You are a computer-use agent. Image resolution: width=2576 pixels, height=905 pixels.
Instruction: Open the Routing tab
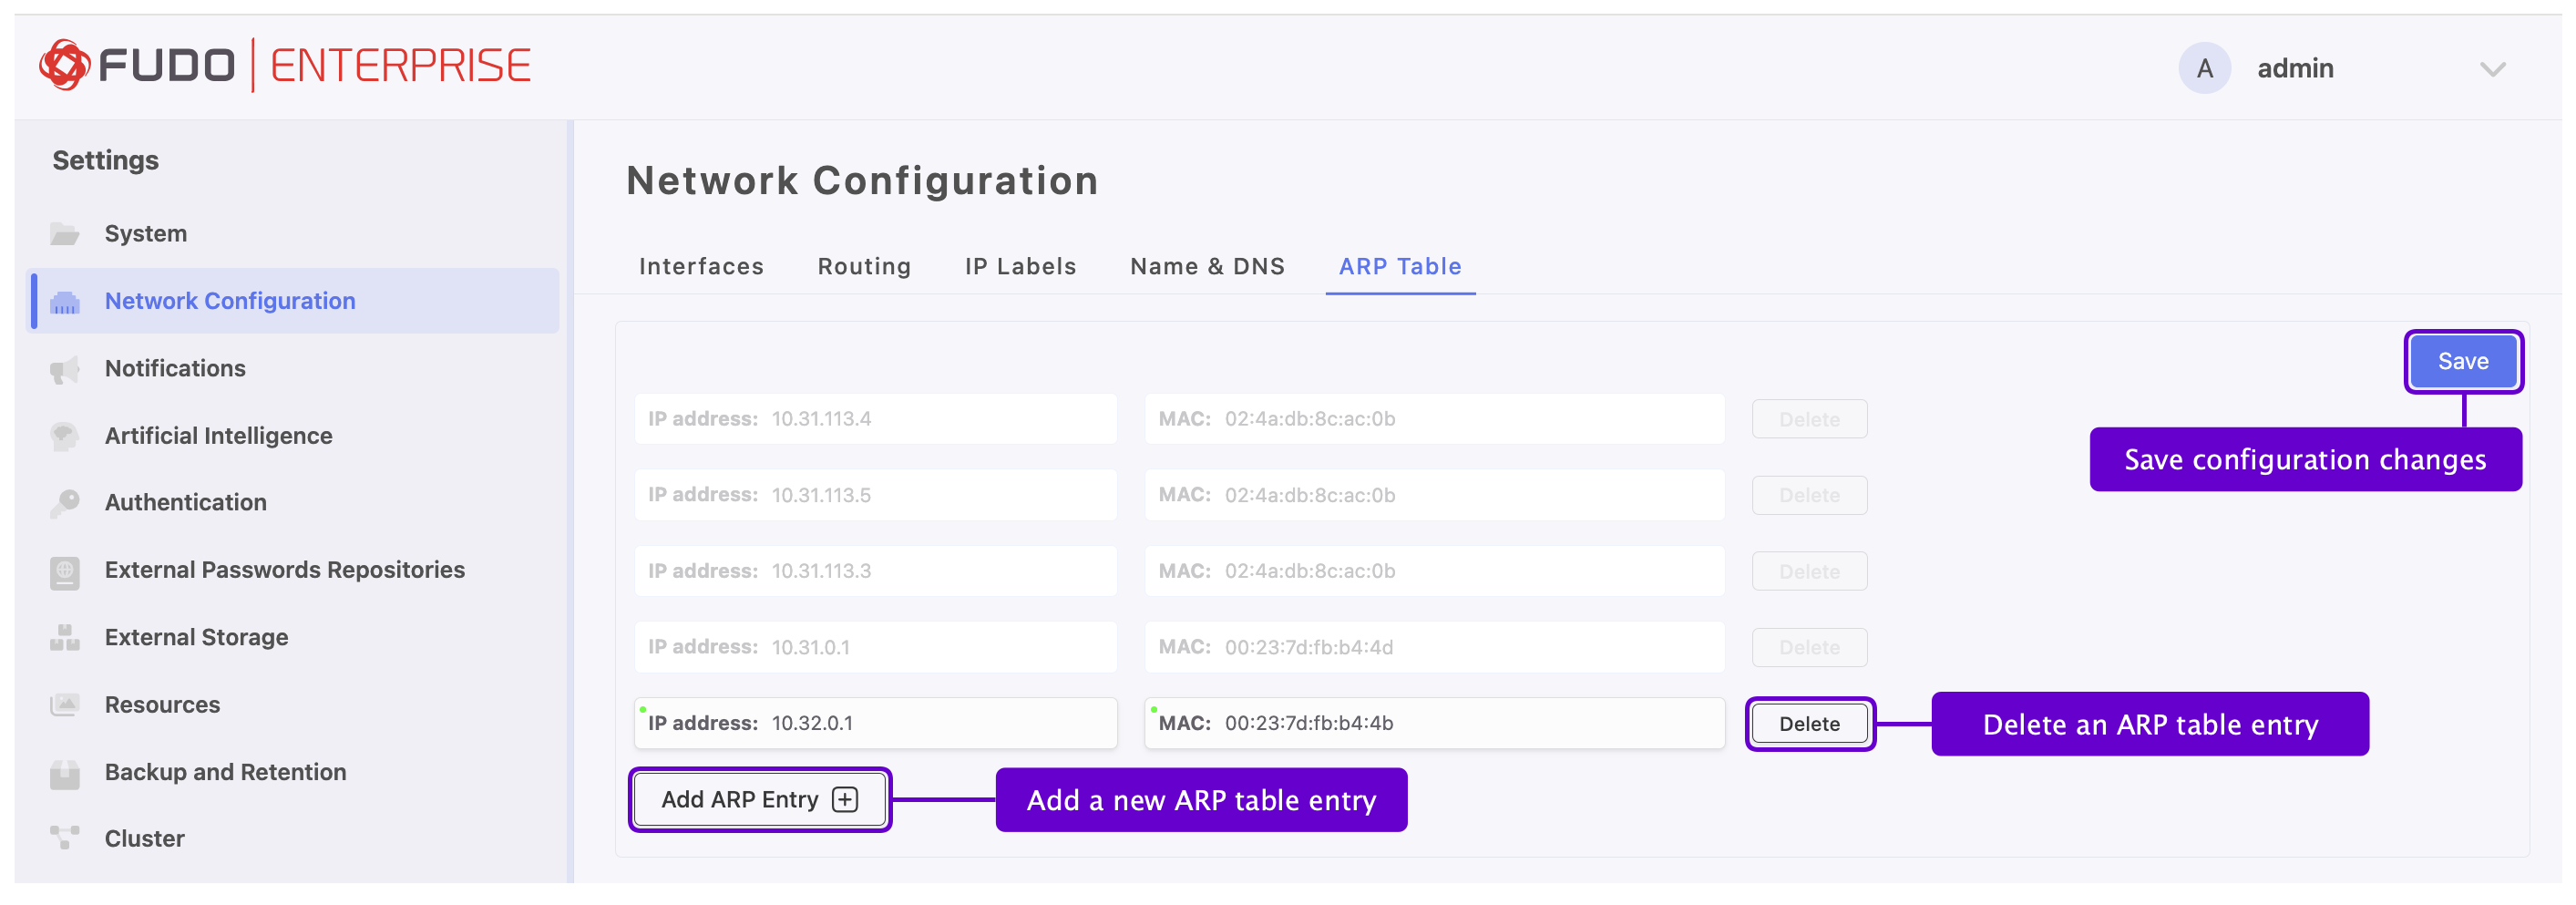[x=864, y=267]
